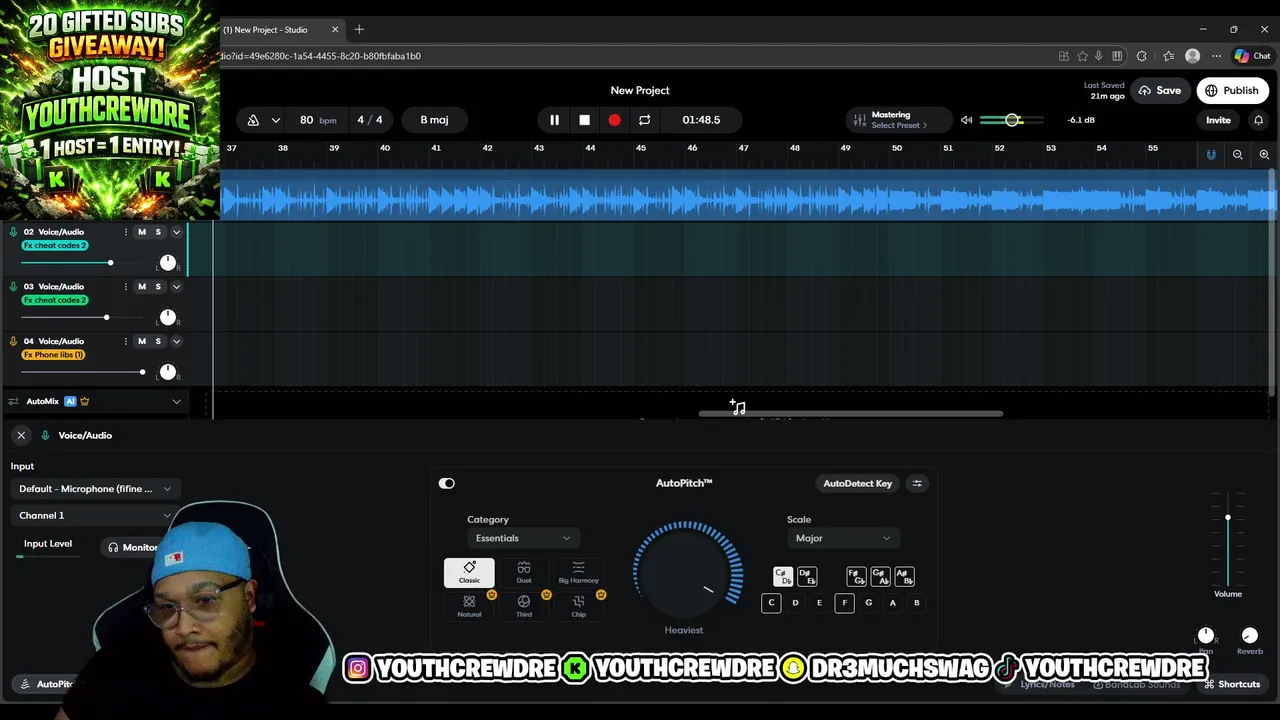The height and width of the screenshot is (720, 1280).
Task: Select the Classic AutoPitch preset
Action: tap(469, 573)
